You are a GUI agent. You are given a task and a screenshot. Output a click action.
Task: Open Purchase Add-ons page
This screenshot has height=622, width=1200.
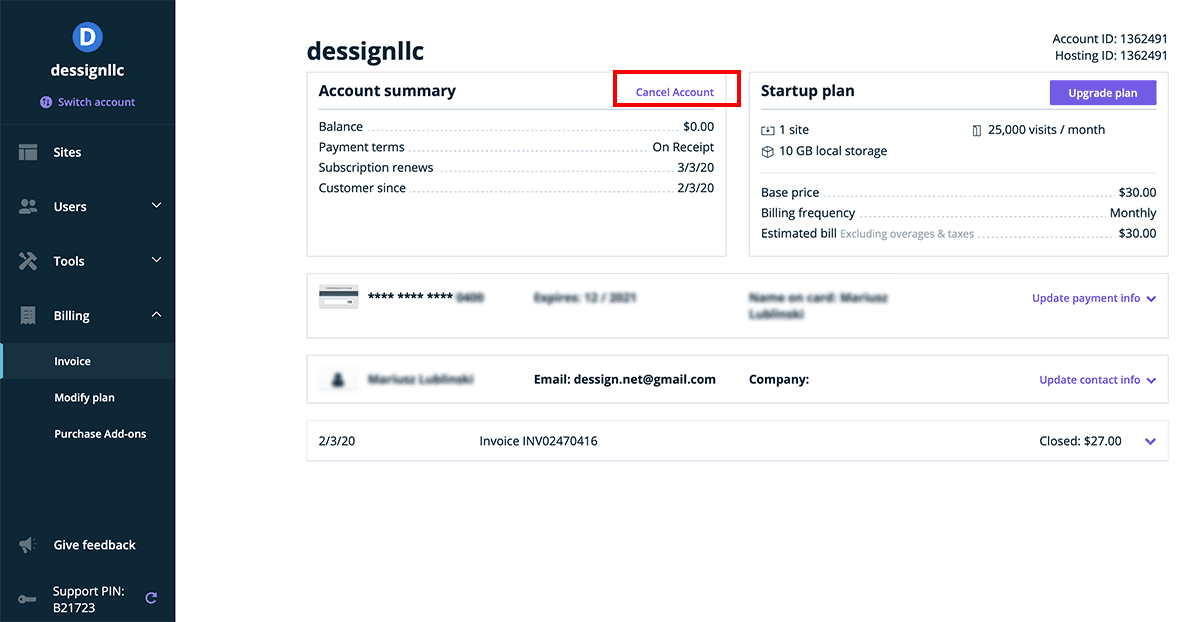100,434
